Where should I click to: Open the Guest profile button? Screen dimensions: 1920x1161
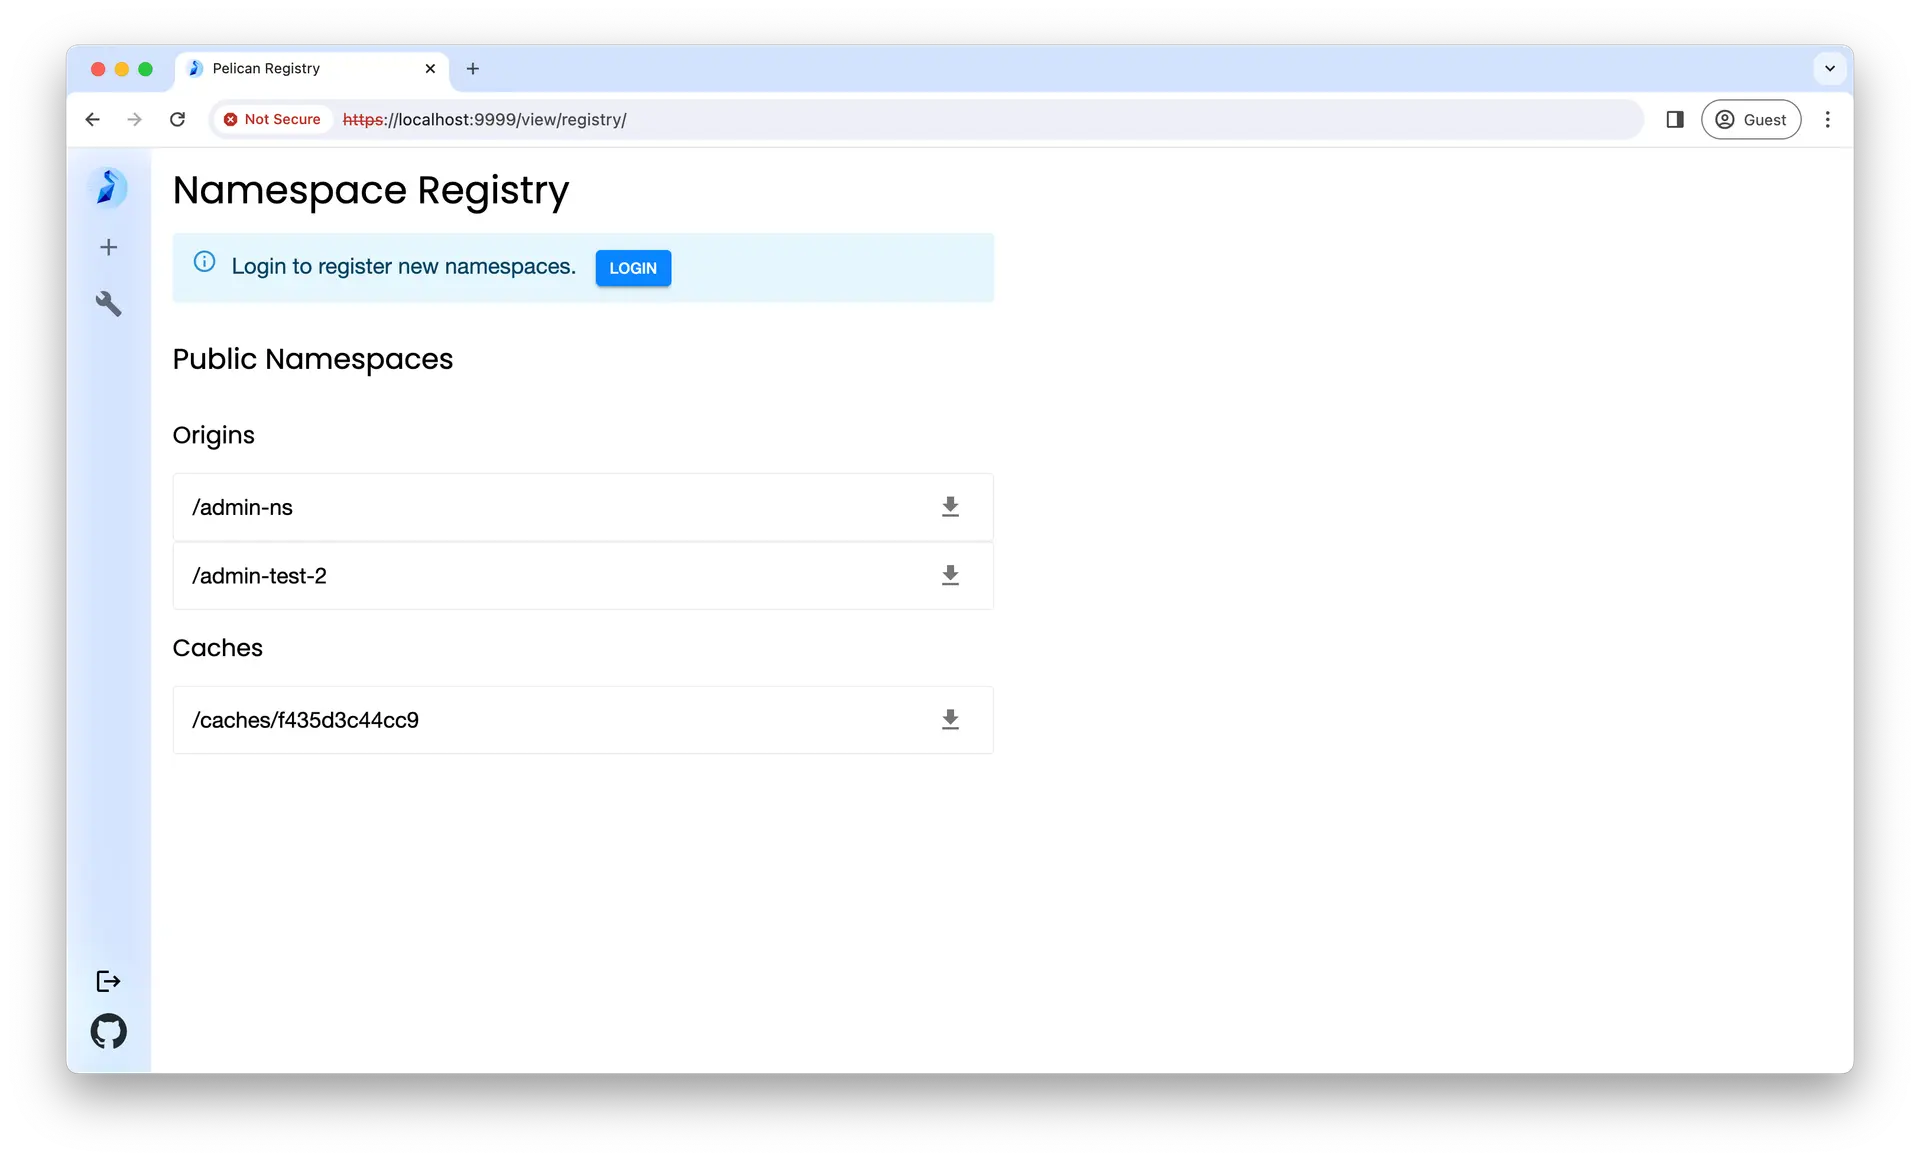click(1751, 120)
